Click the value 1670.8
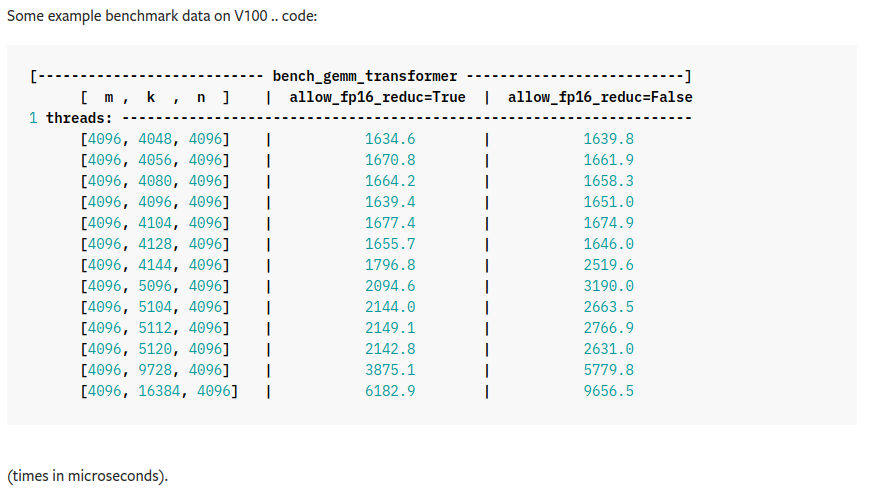 390,160
